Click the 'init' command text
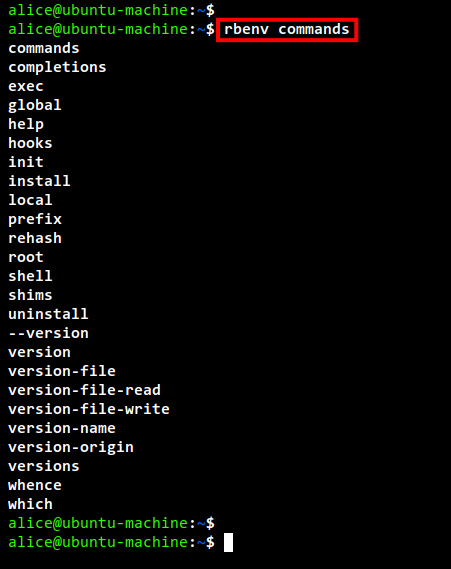This screenshot has height=569, width=451. 26,162
